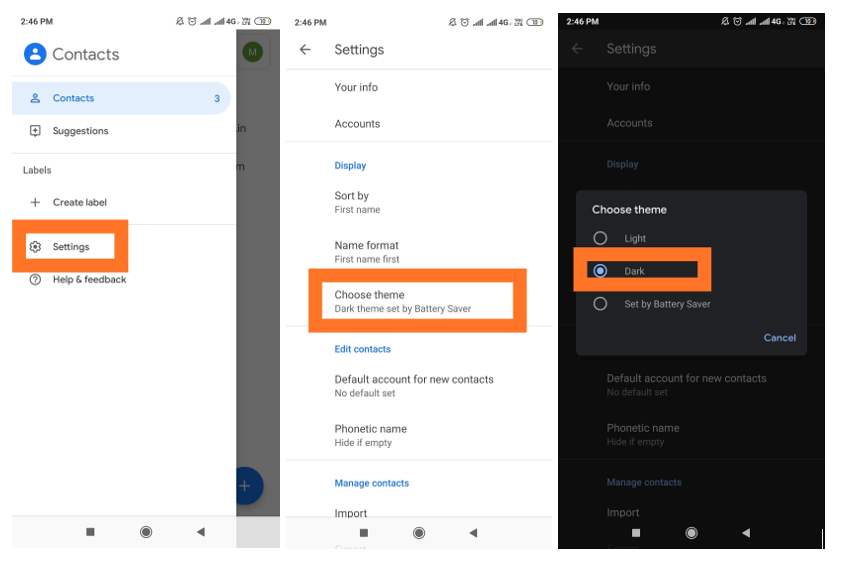Select the Light theme radio button
The width and height of the screenshot is (862, 578).
click(600, 238)
